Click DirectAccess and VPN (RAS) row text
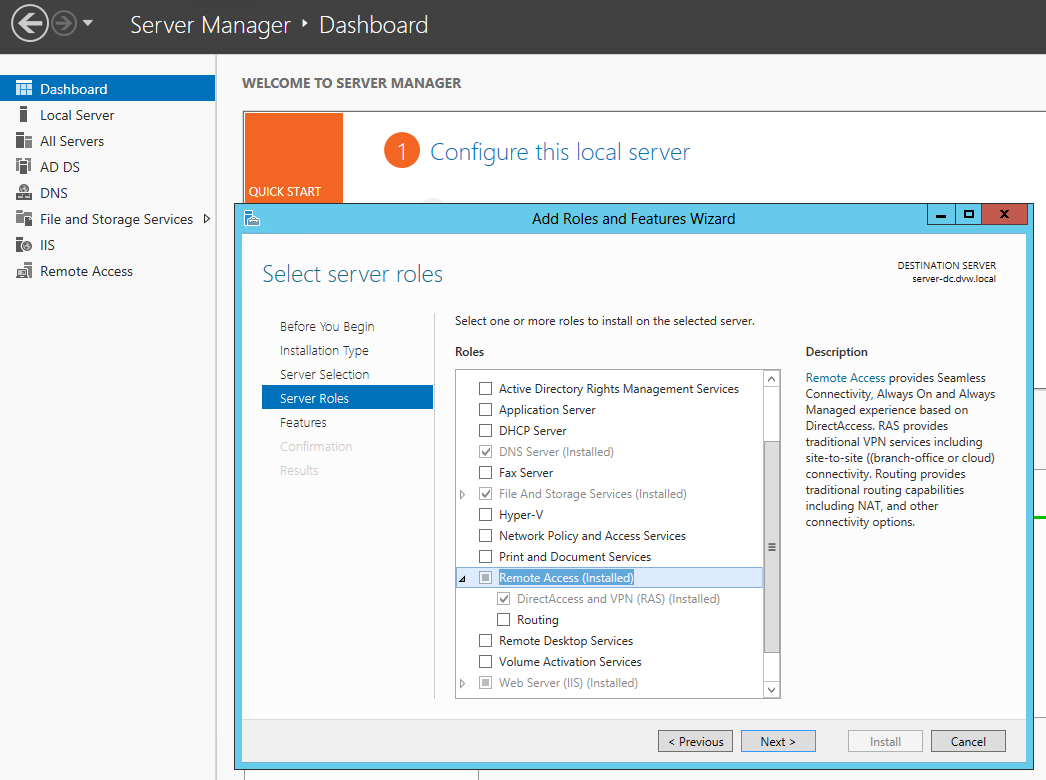The width and height of the screenshot is (1046, 780). click(618, 599)
